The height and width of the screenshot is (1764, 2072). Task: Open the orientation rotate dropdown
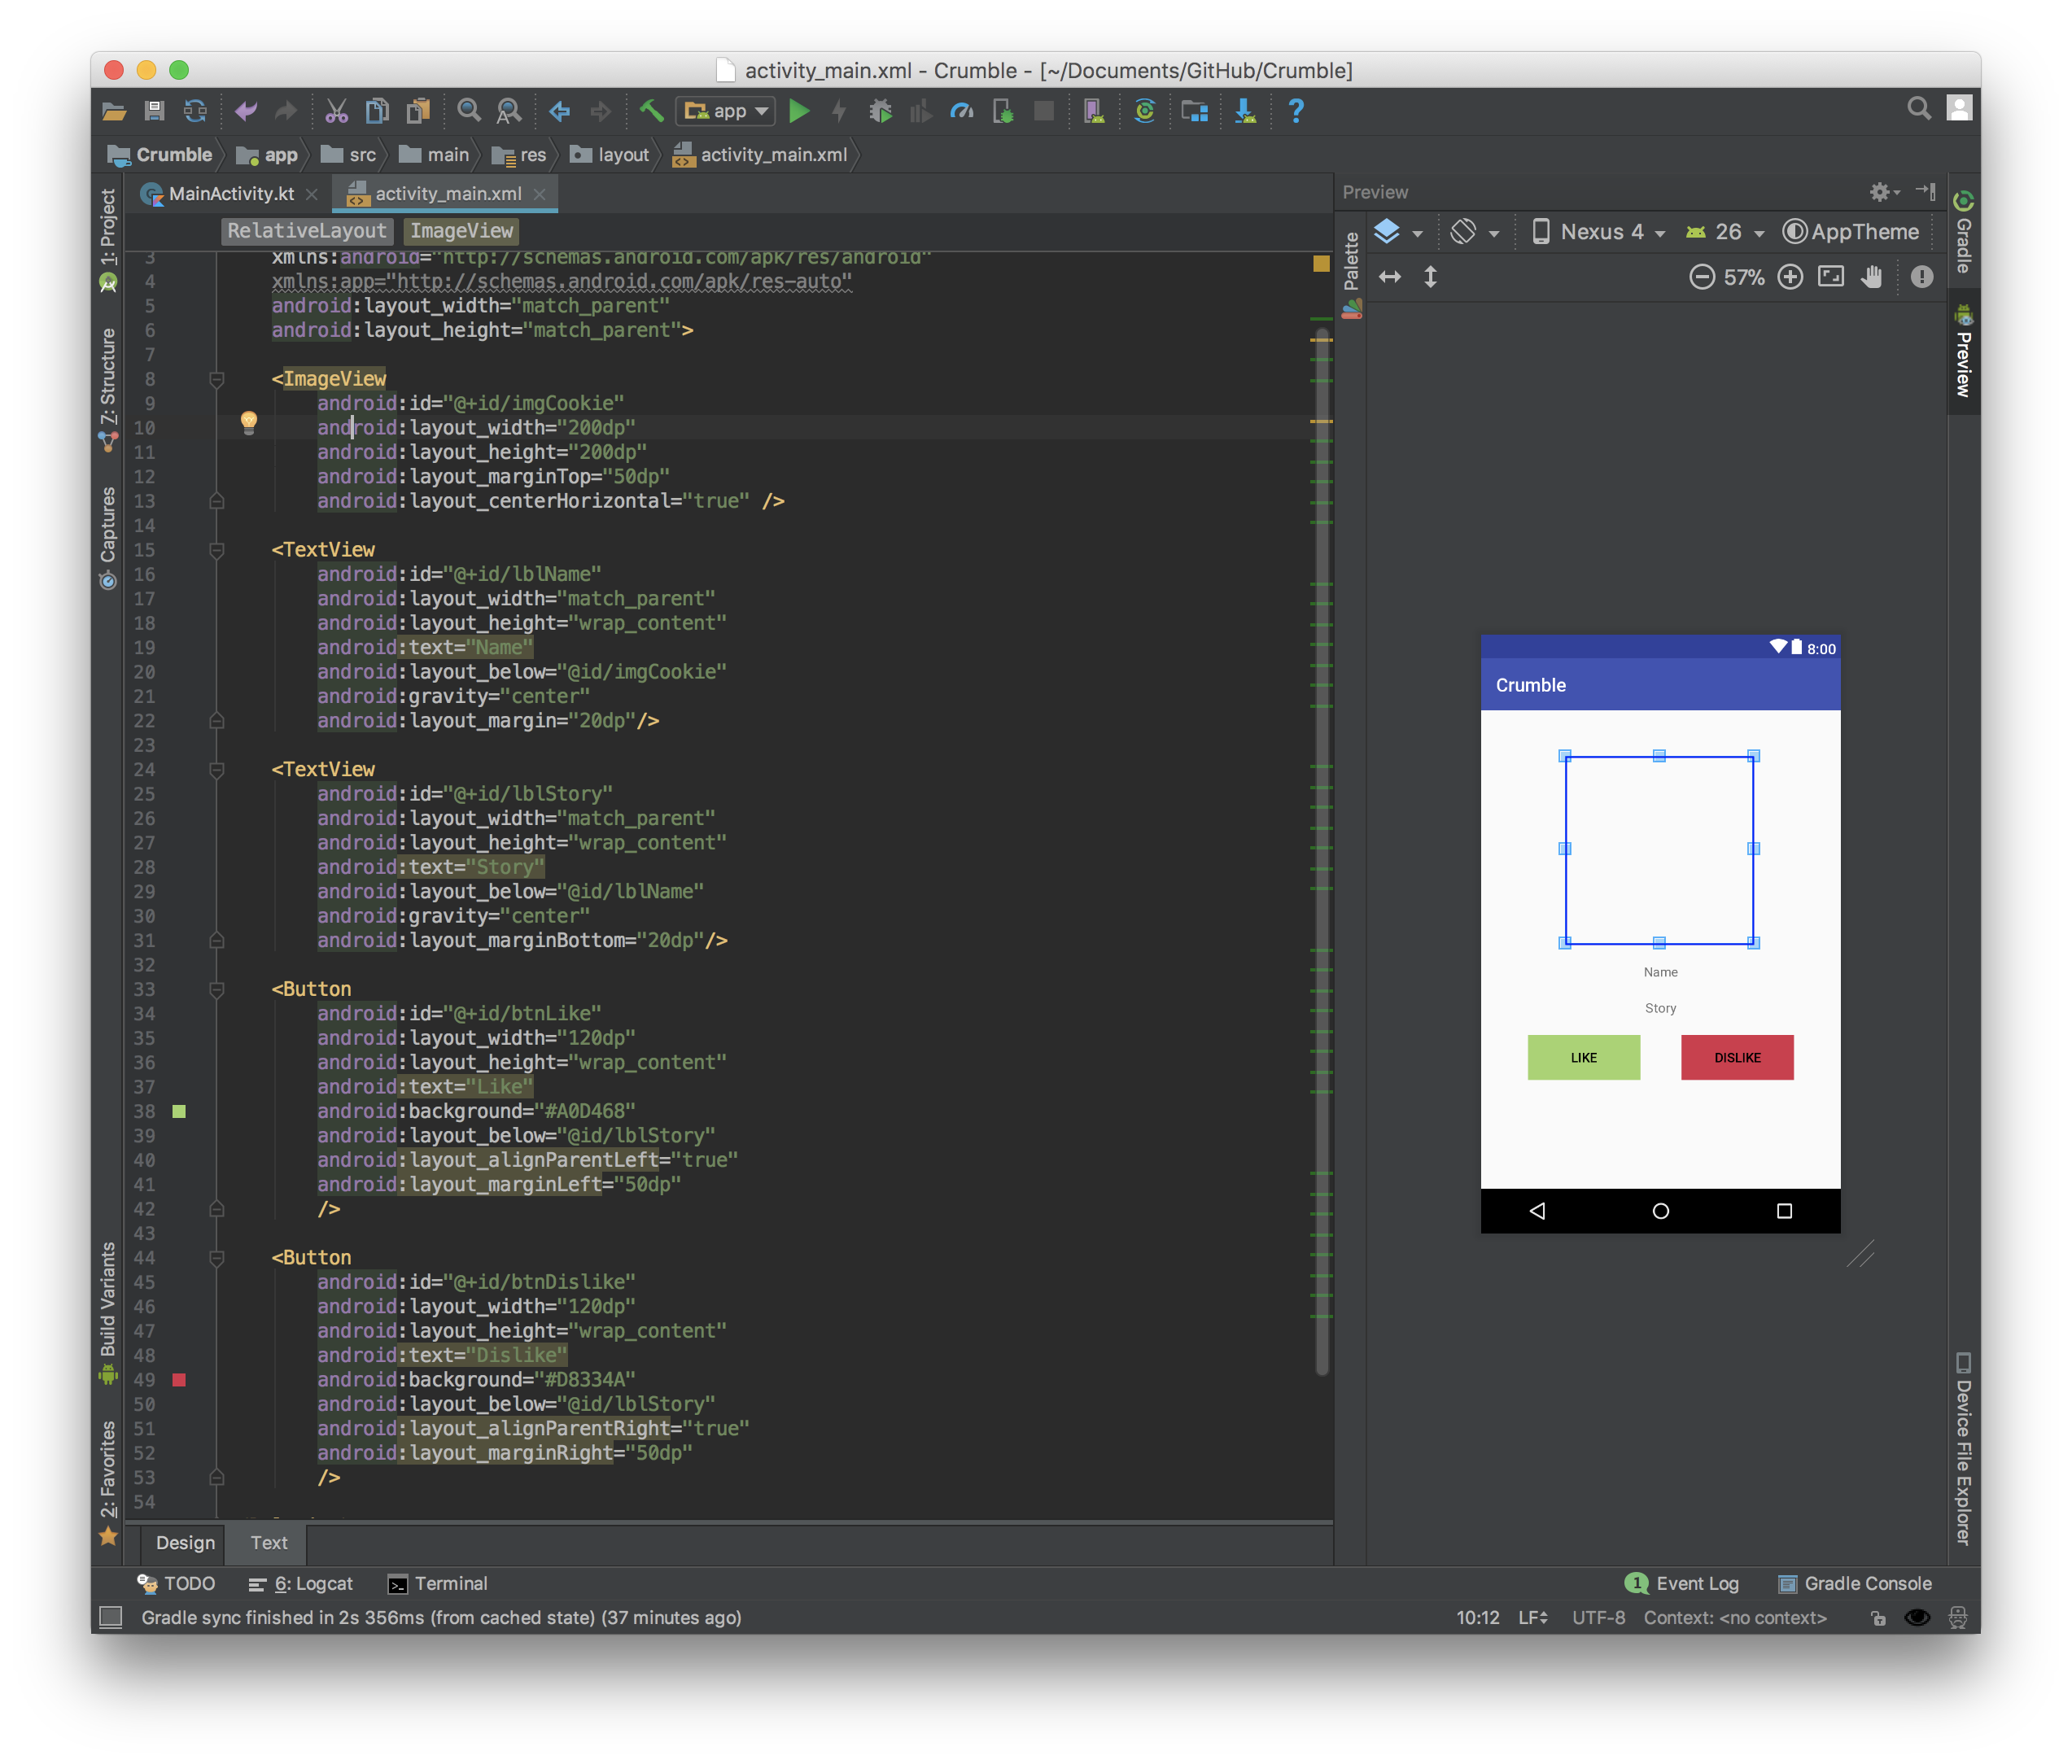click(1474, 232)
